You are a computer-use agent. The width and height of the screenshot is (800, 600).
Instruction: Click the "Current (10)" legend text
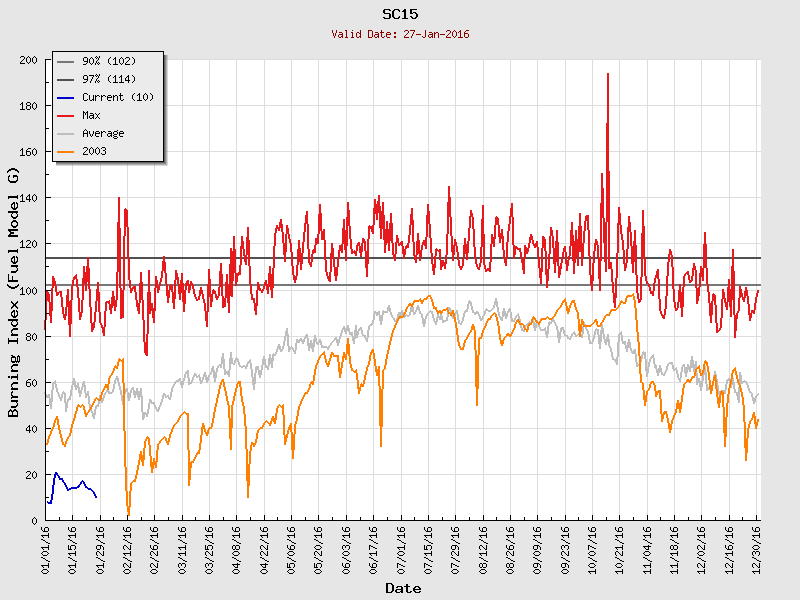pos(117,97)
